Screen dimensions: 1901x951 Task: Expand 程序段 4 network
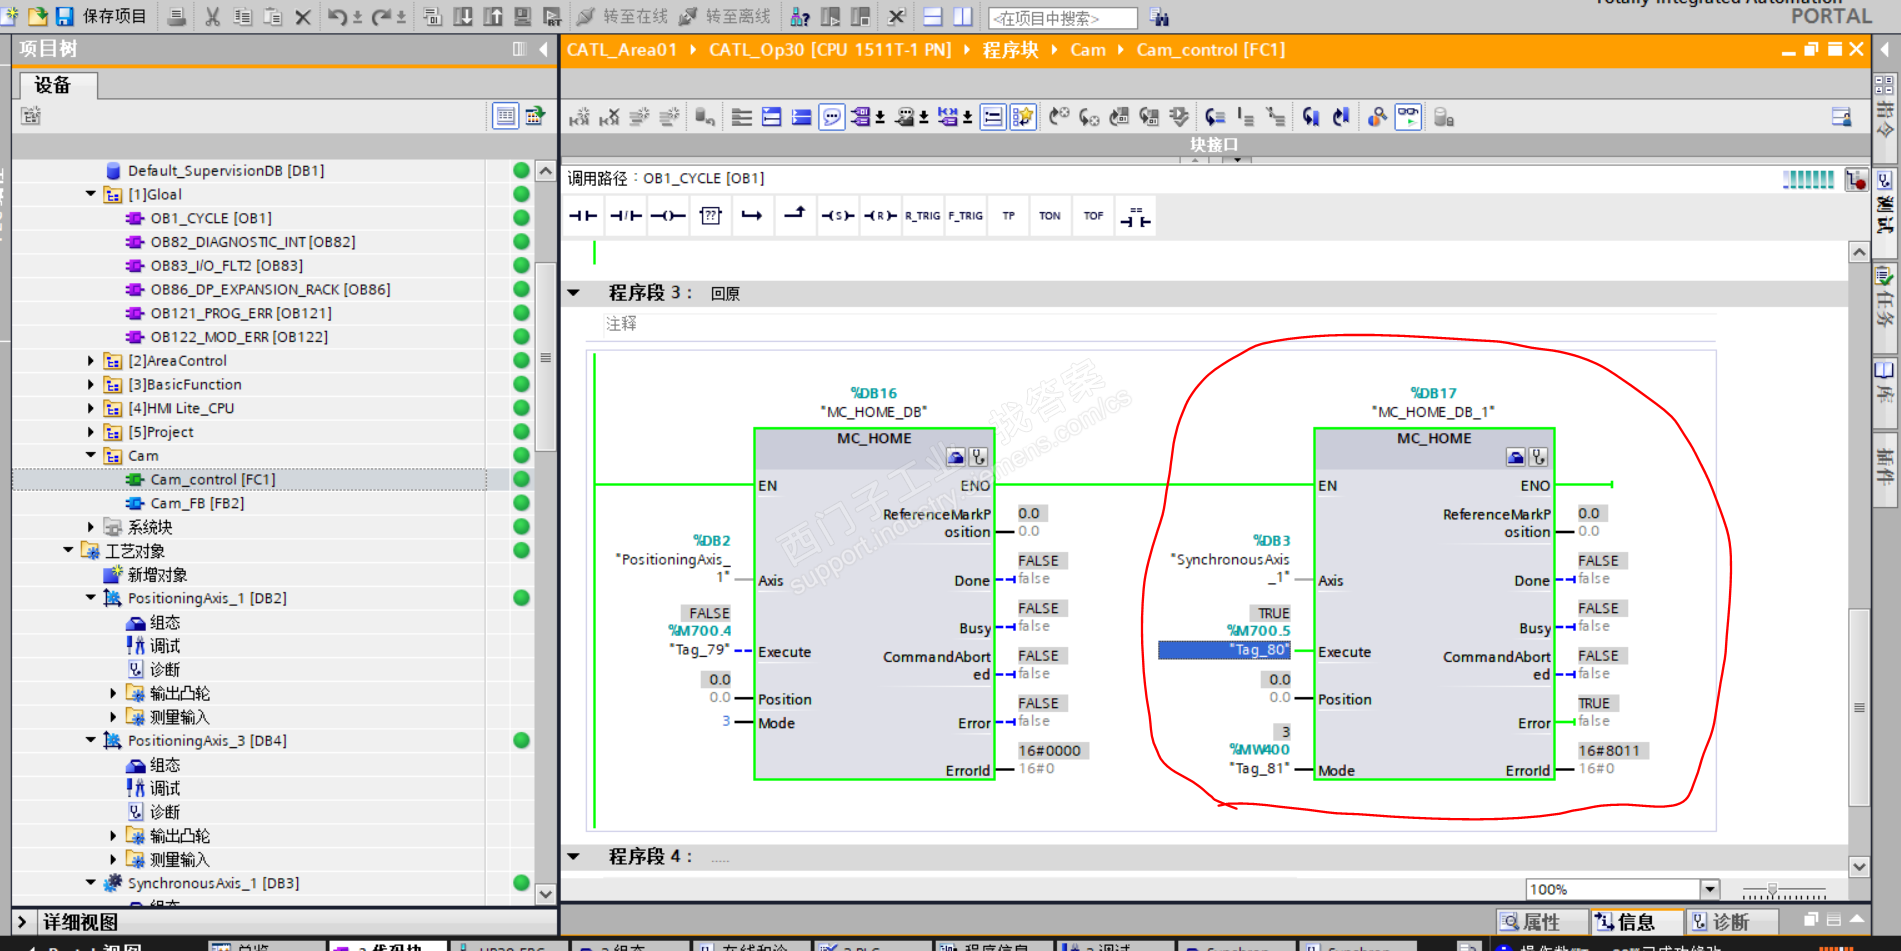click(x=574, y=857)
